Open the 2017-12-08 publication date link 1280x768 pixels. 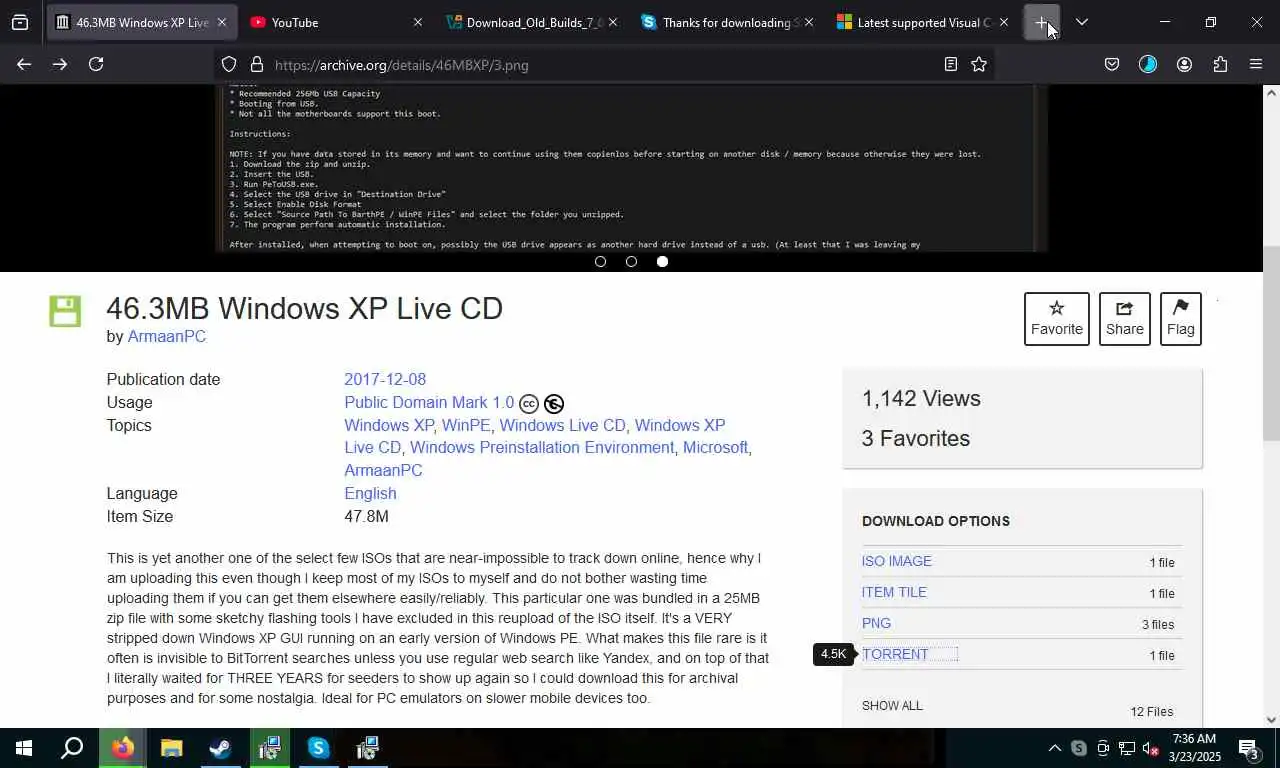(x=385, y=379)
